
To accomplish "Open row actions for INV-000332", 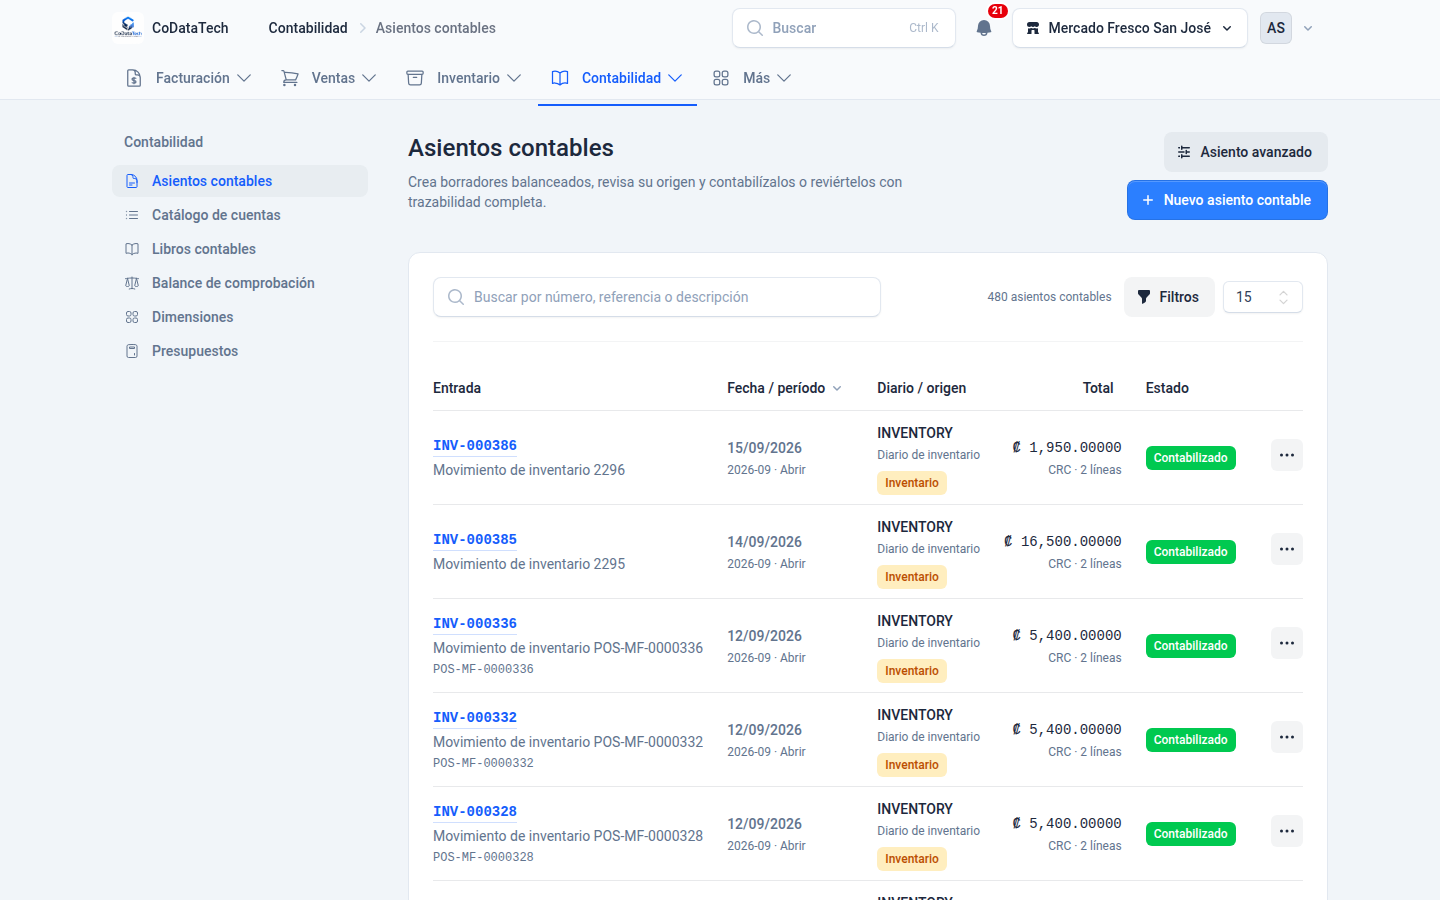I will pyautogui.click(x=1287, y=737).
